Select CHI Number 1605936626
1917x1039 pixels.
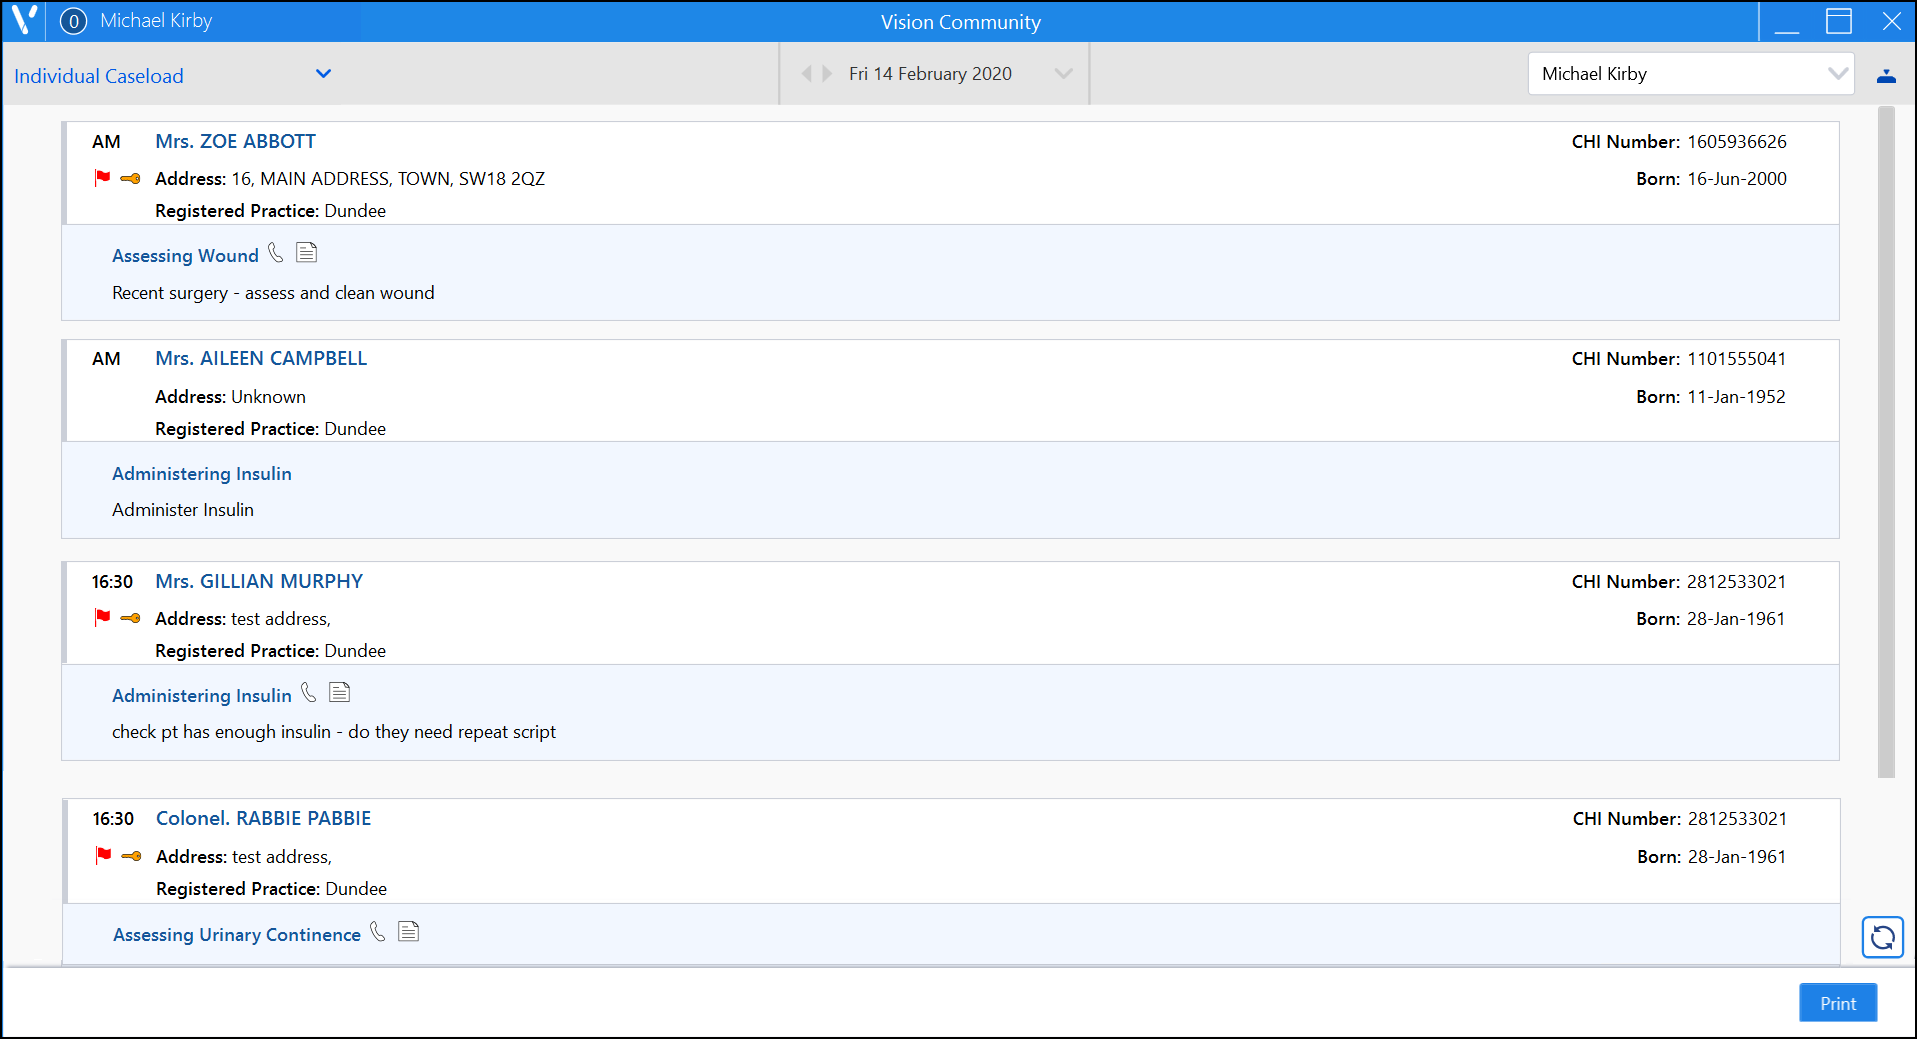click(1737, 142)
